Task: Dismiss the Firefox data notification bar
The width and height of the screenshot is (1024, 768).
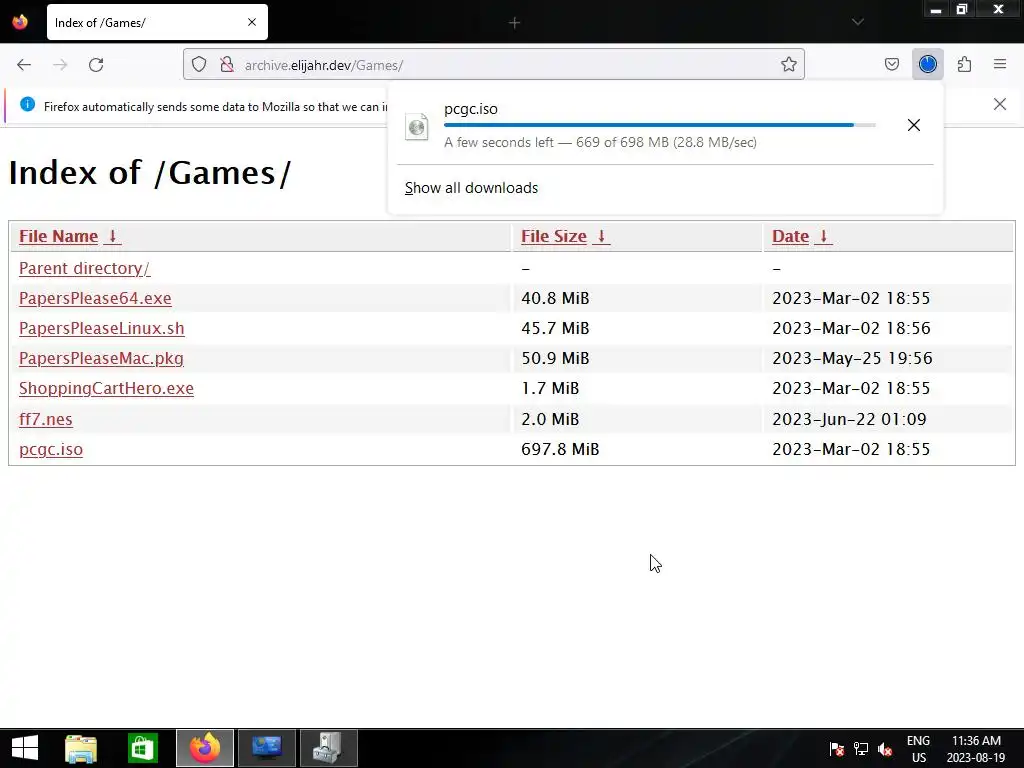Action: [x=999, y=104]
